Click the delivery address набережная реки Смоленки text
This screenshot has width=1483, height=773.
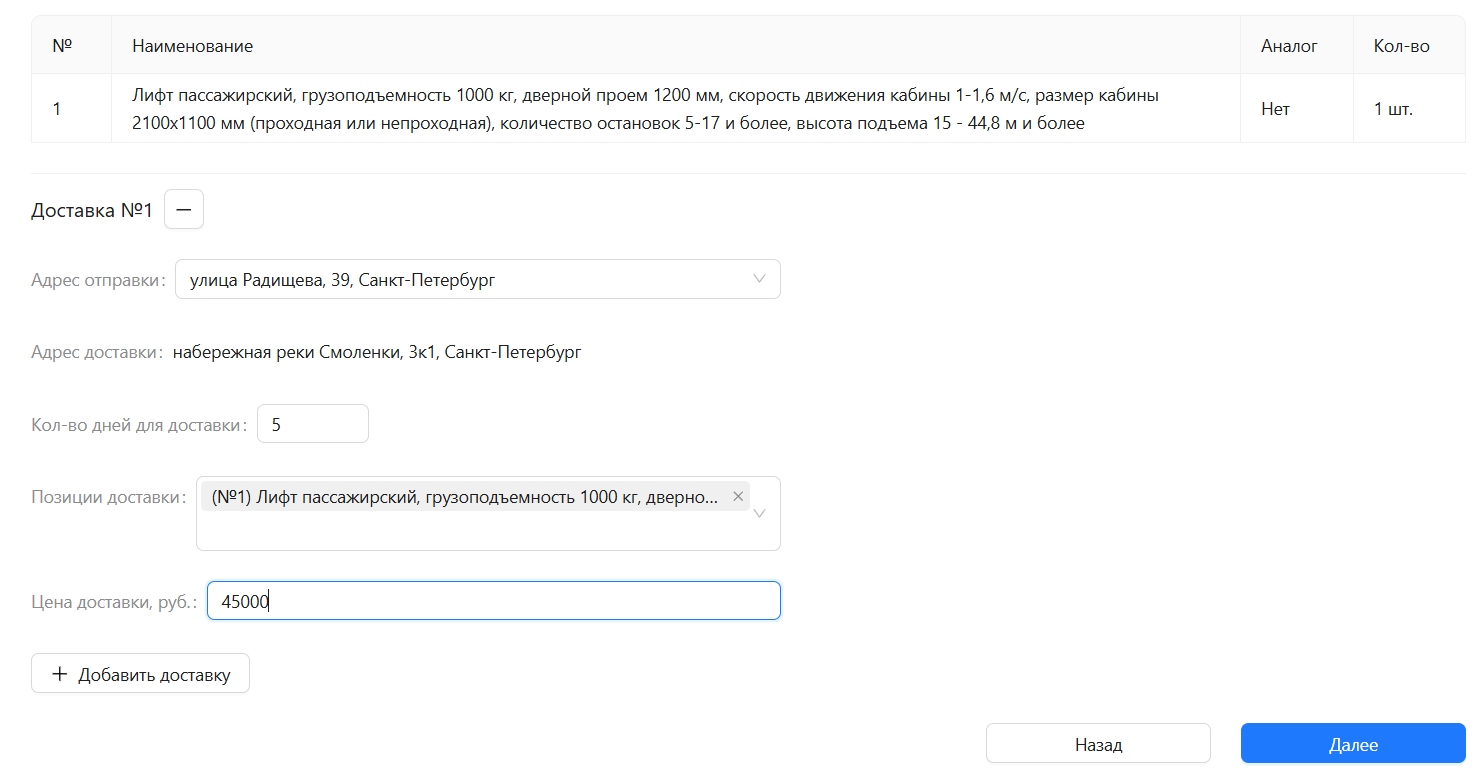click(377, 352)
